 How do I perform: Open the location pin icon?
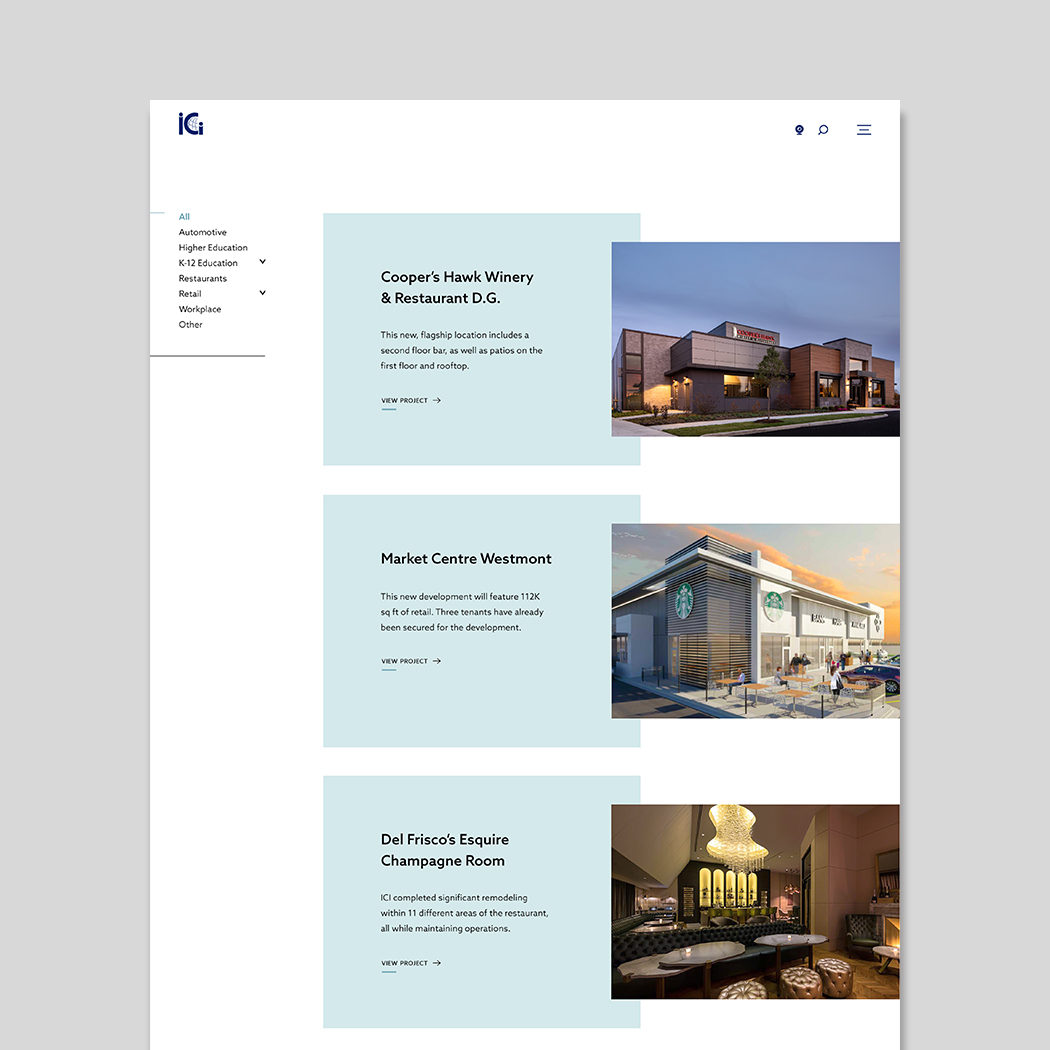click(799, 130)
